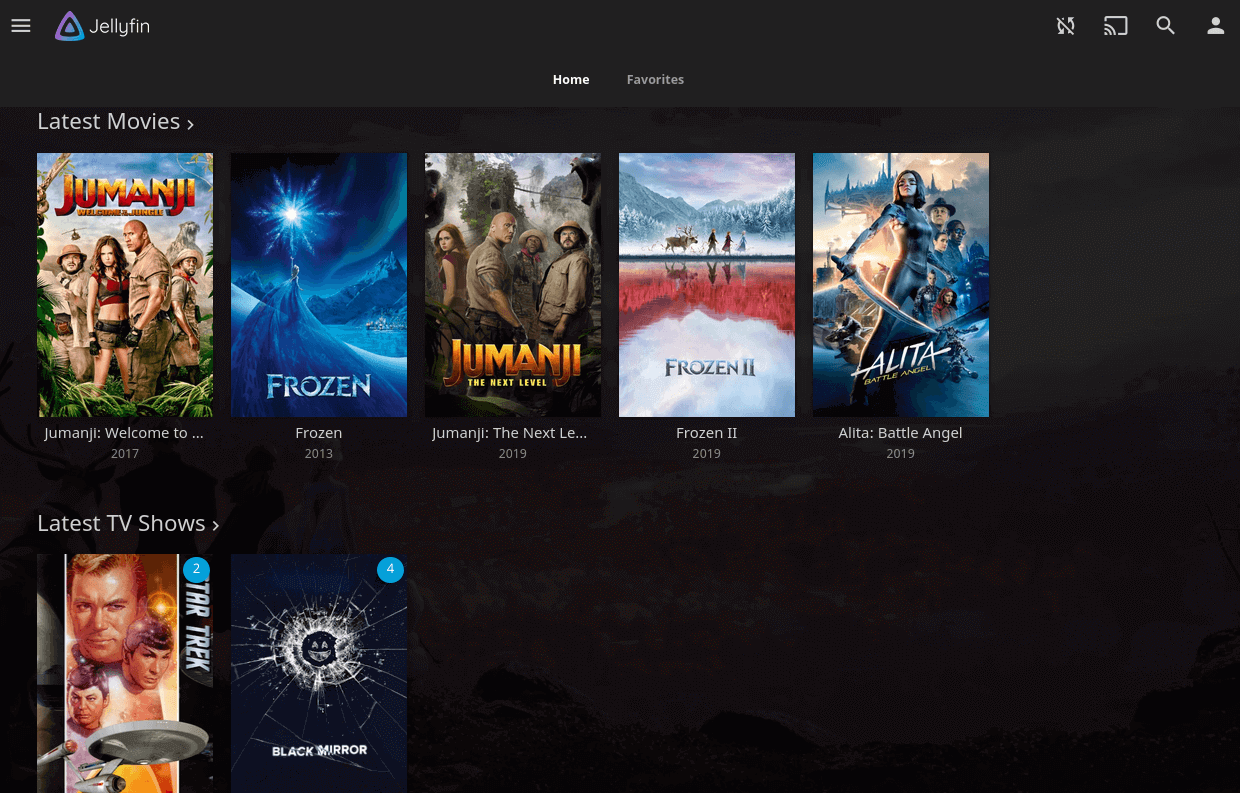Switch to the Favorites tab
Image resolution: width=1240 pixels, height=793 pixels.
(x=655, y=79)
